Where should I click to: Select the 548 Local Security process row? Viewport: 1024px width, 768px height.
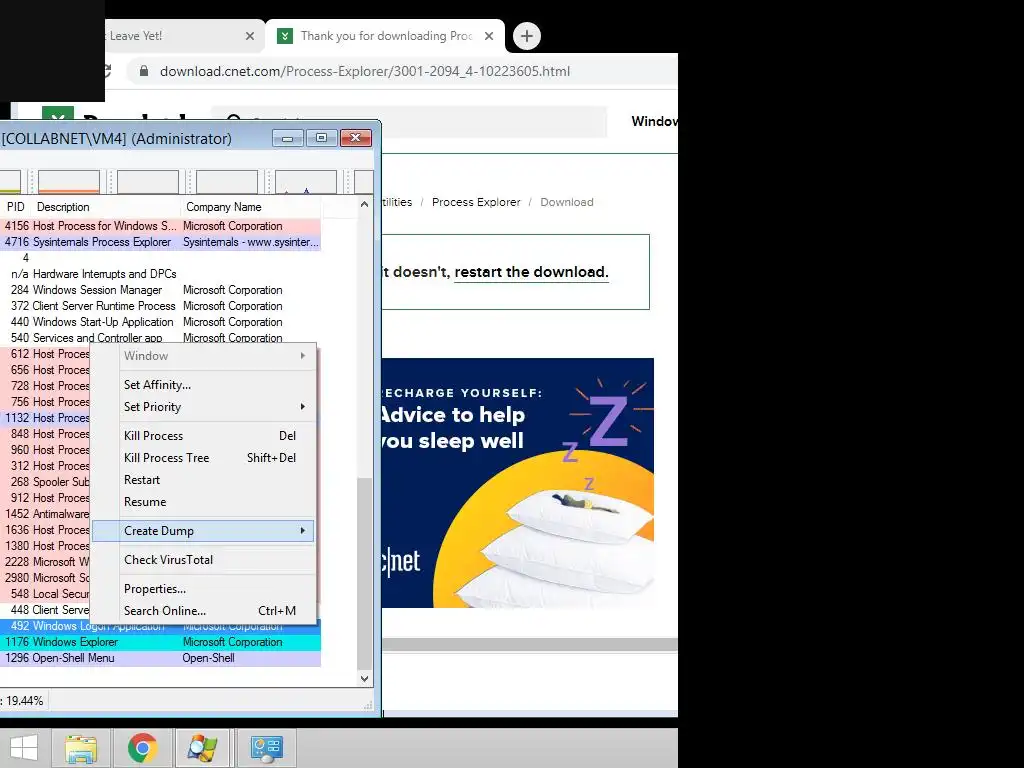point(44,594)
